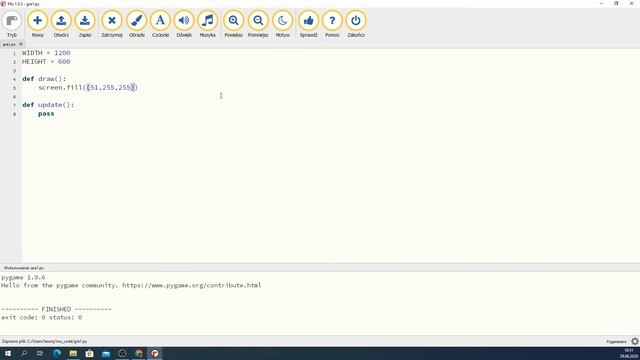
Task: Open the Tryb mode selector
Action: pos(12,24)
